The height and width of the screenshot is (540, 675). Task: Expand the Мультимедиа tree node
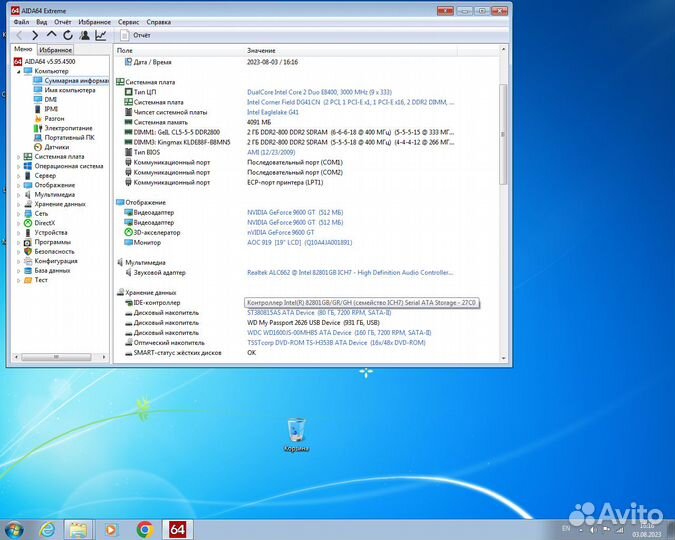pos(19,195)
